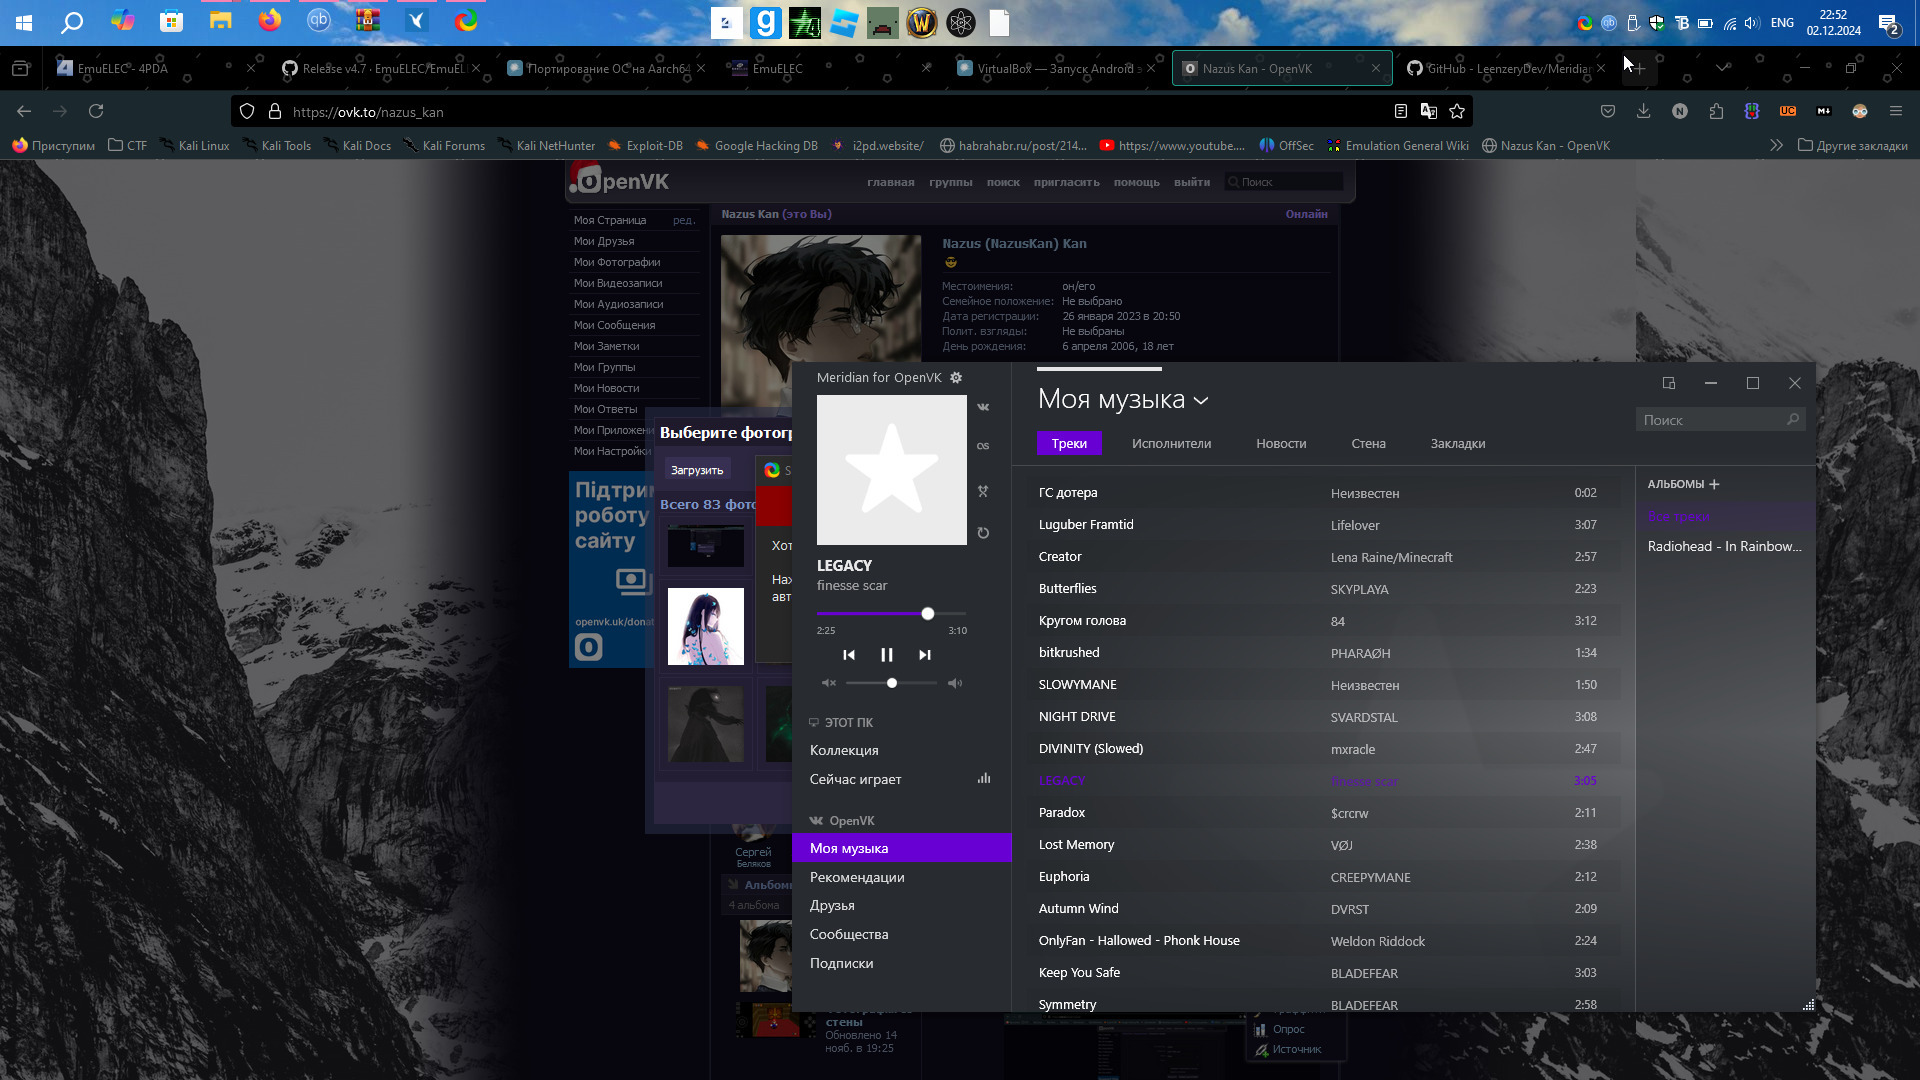Mute volume with the speaker-x icon
The height and width of the screenshot is (1080, 1920).
tap(828, 683)
